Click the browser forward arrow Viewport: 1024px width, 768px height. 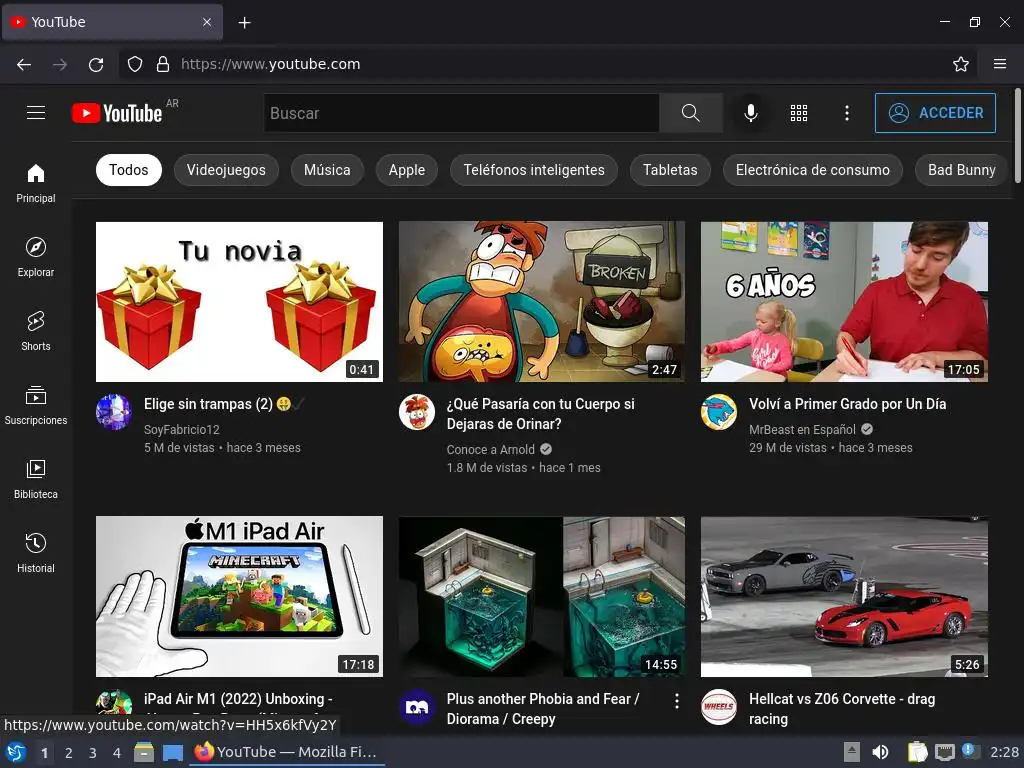[60, 64]
